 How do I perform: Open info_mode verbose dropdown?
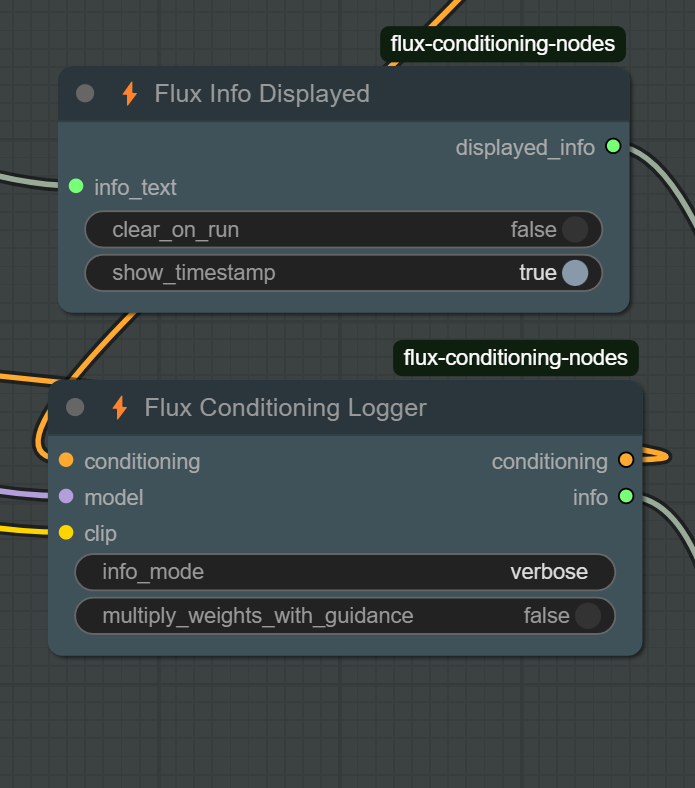345,572
